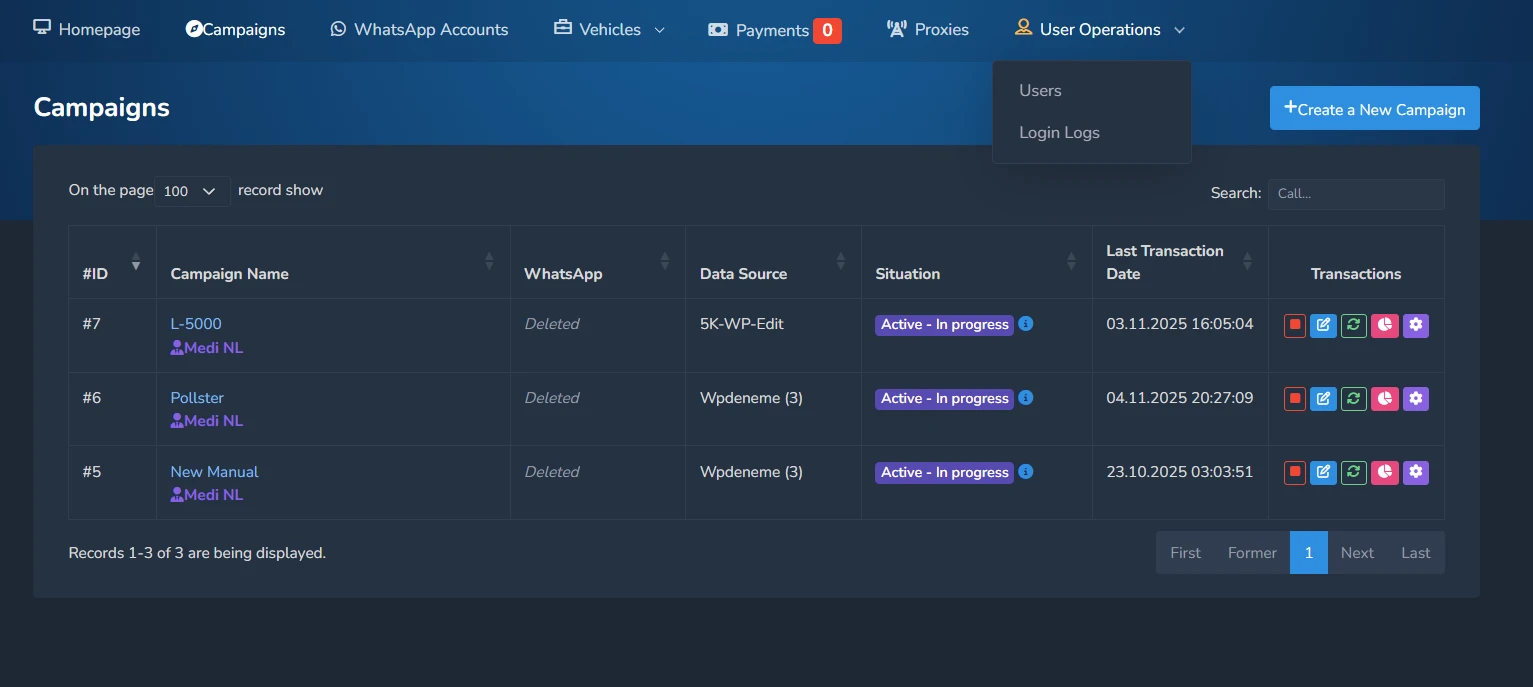The height and width of the screenshot is (687, 1533).
Task: Click the edit icon for Pollster campaign
Action: click(1323, 399)
